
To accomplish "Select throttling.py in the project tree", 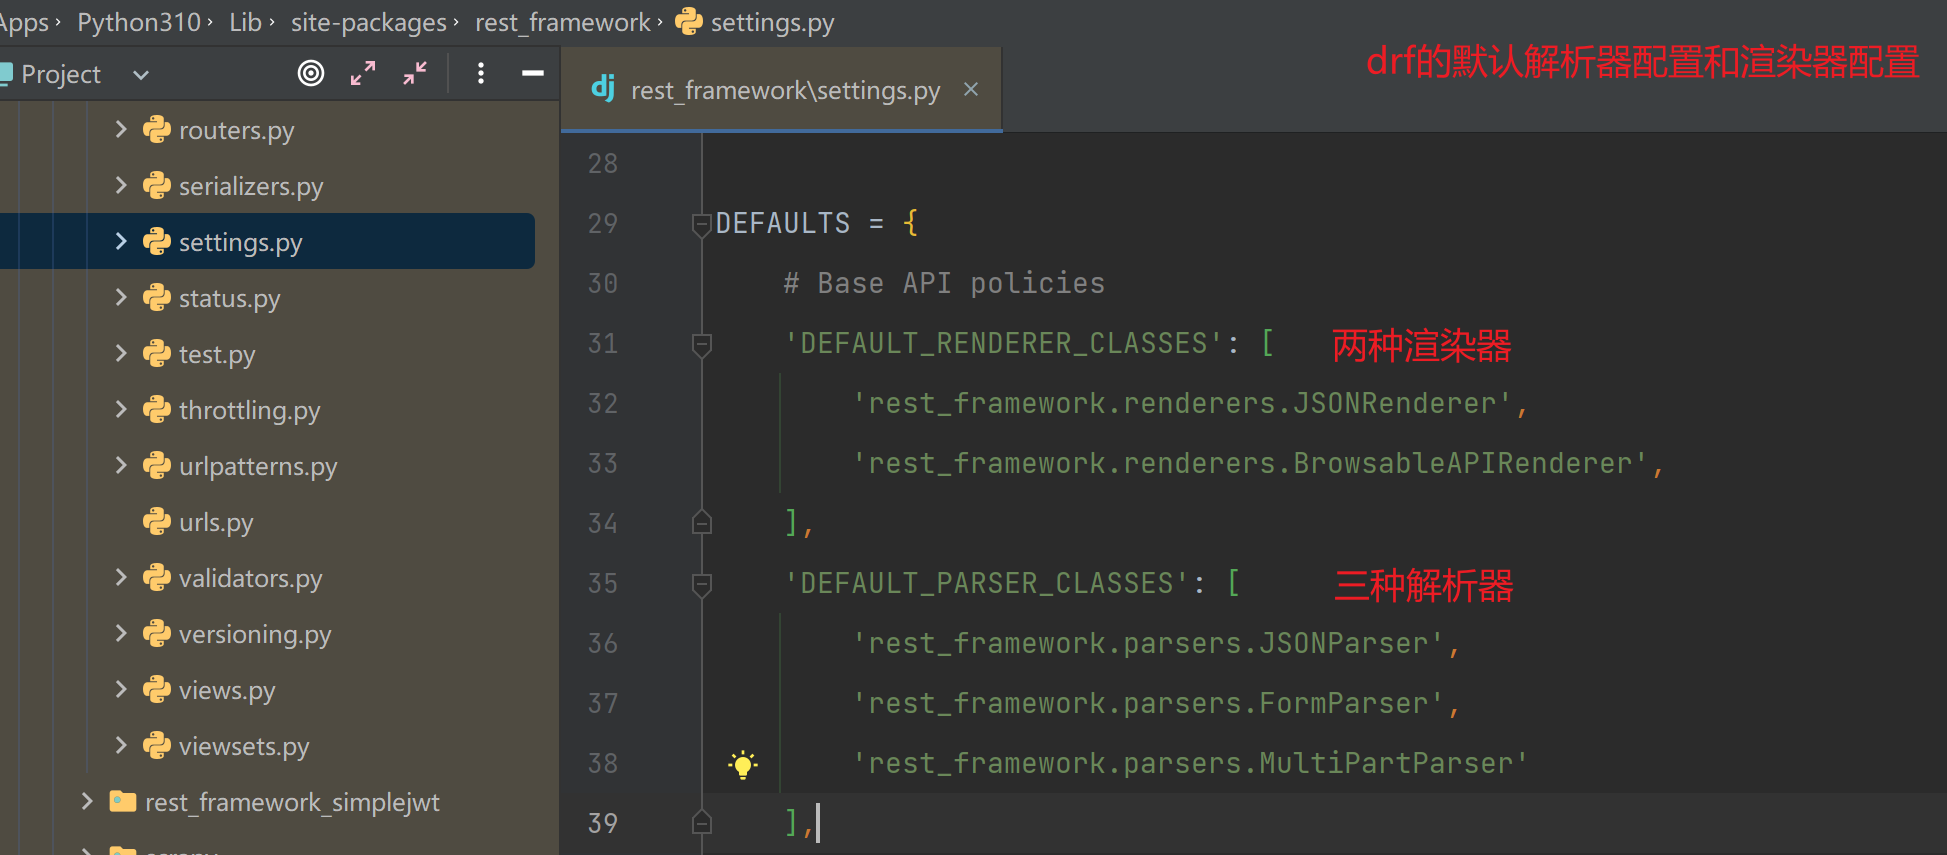I will pos(249,410).
